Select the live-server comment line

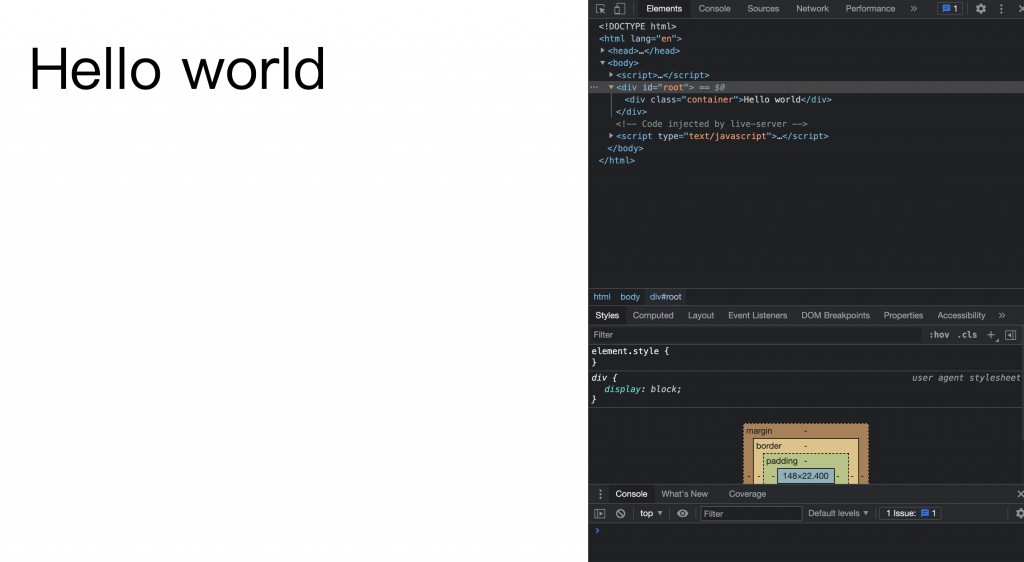point(711,124)
